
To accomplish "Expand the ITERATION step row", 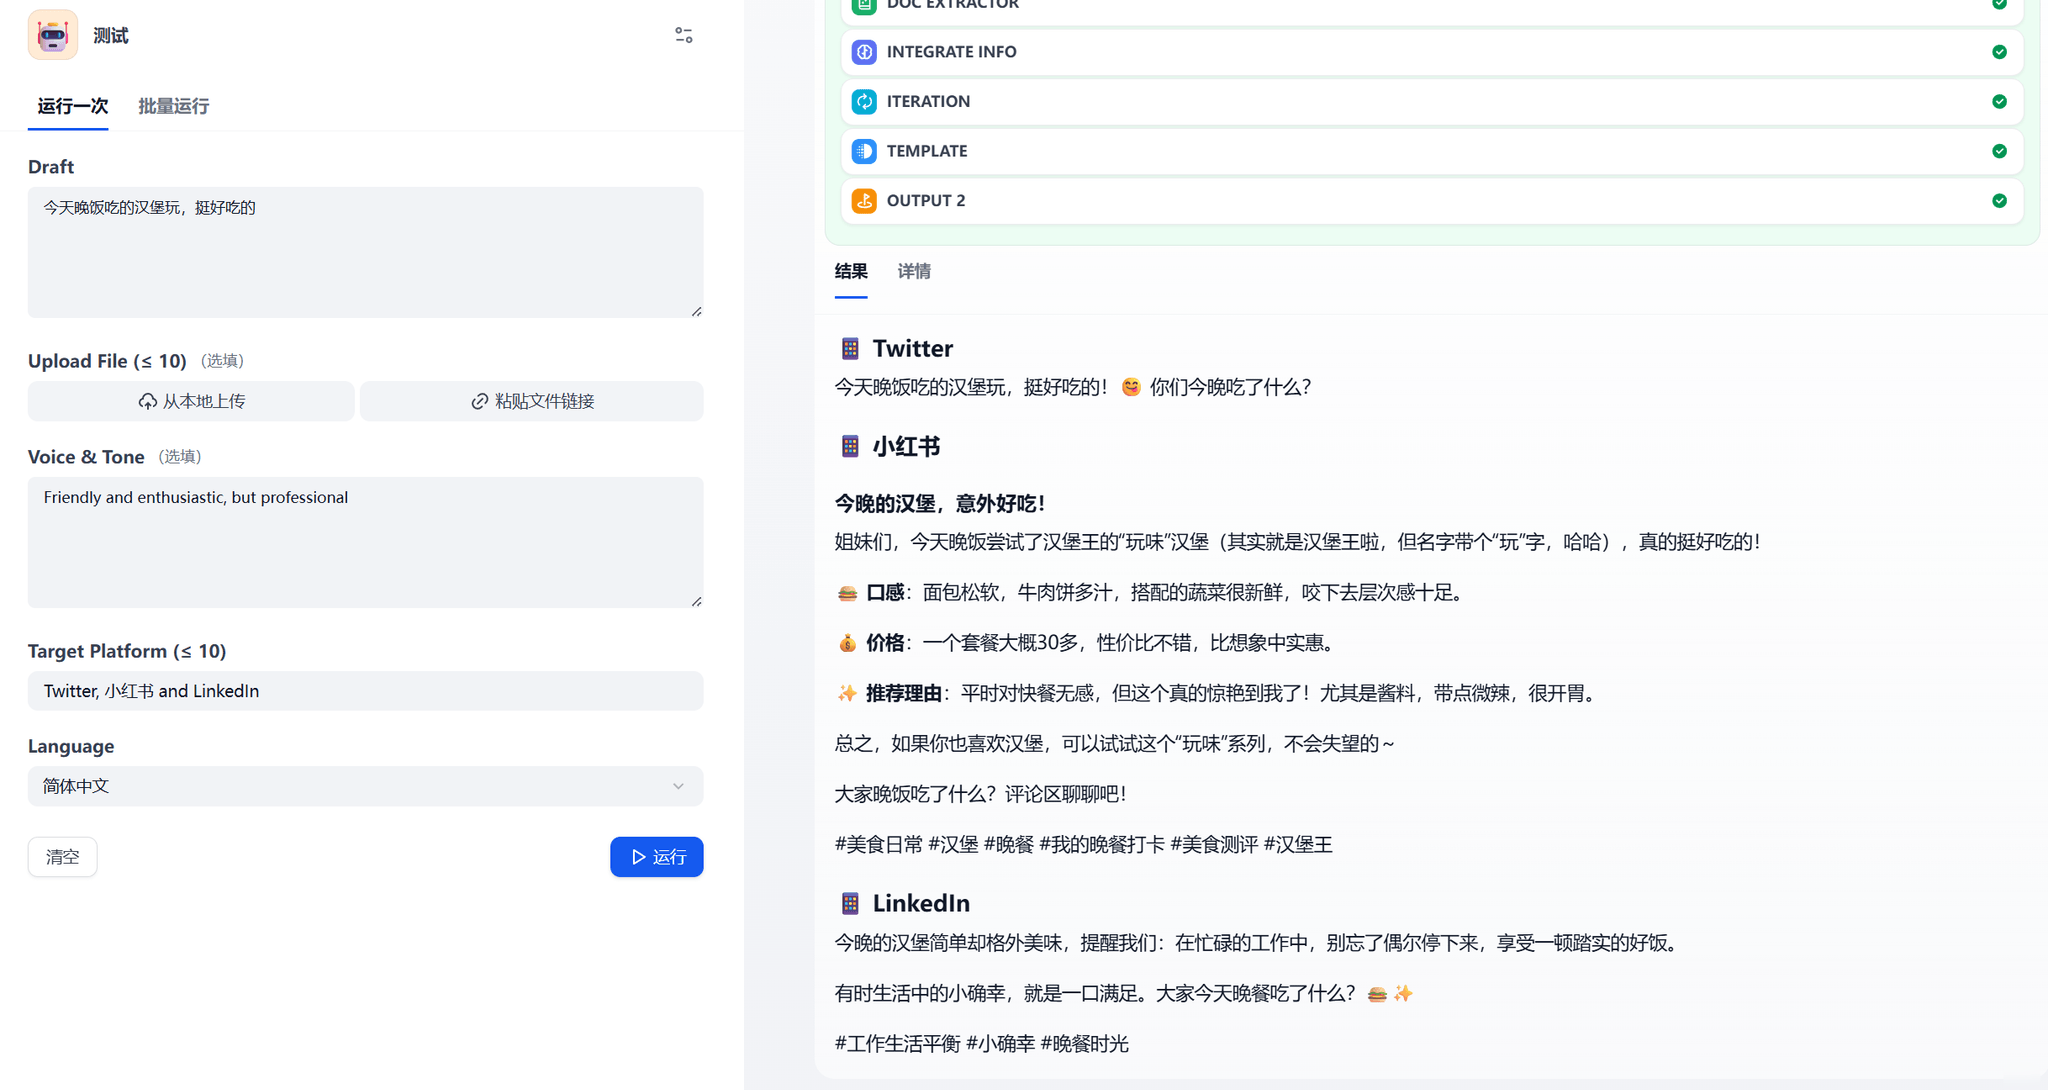I will coord(1432,101).
